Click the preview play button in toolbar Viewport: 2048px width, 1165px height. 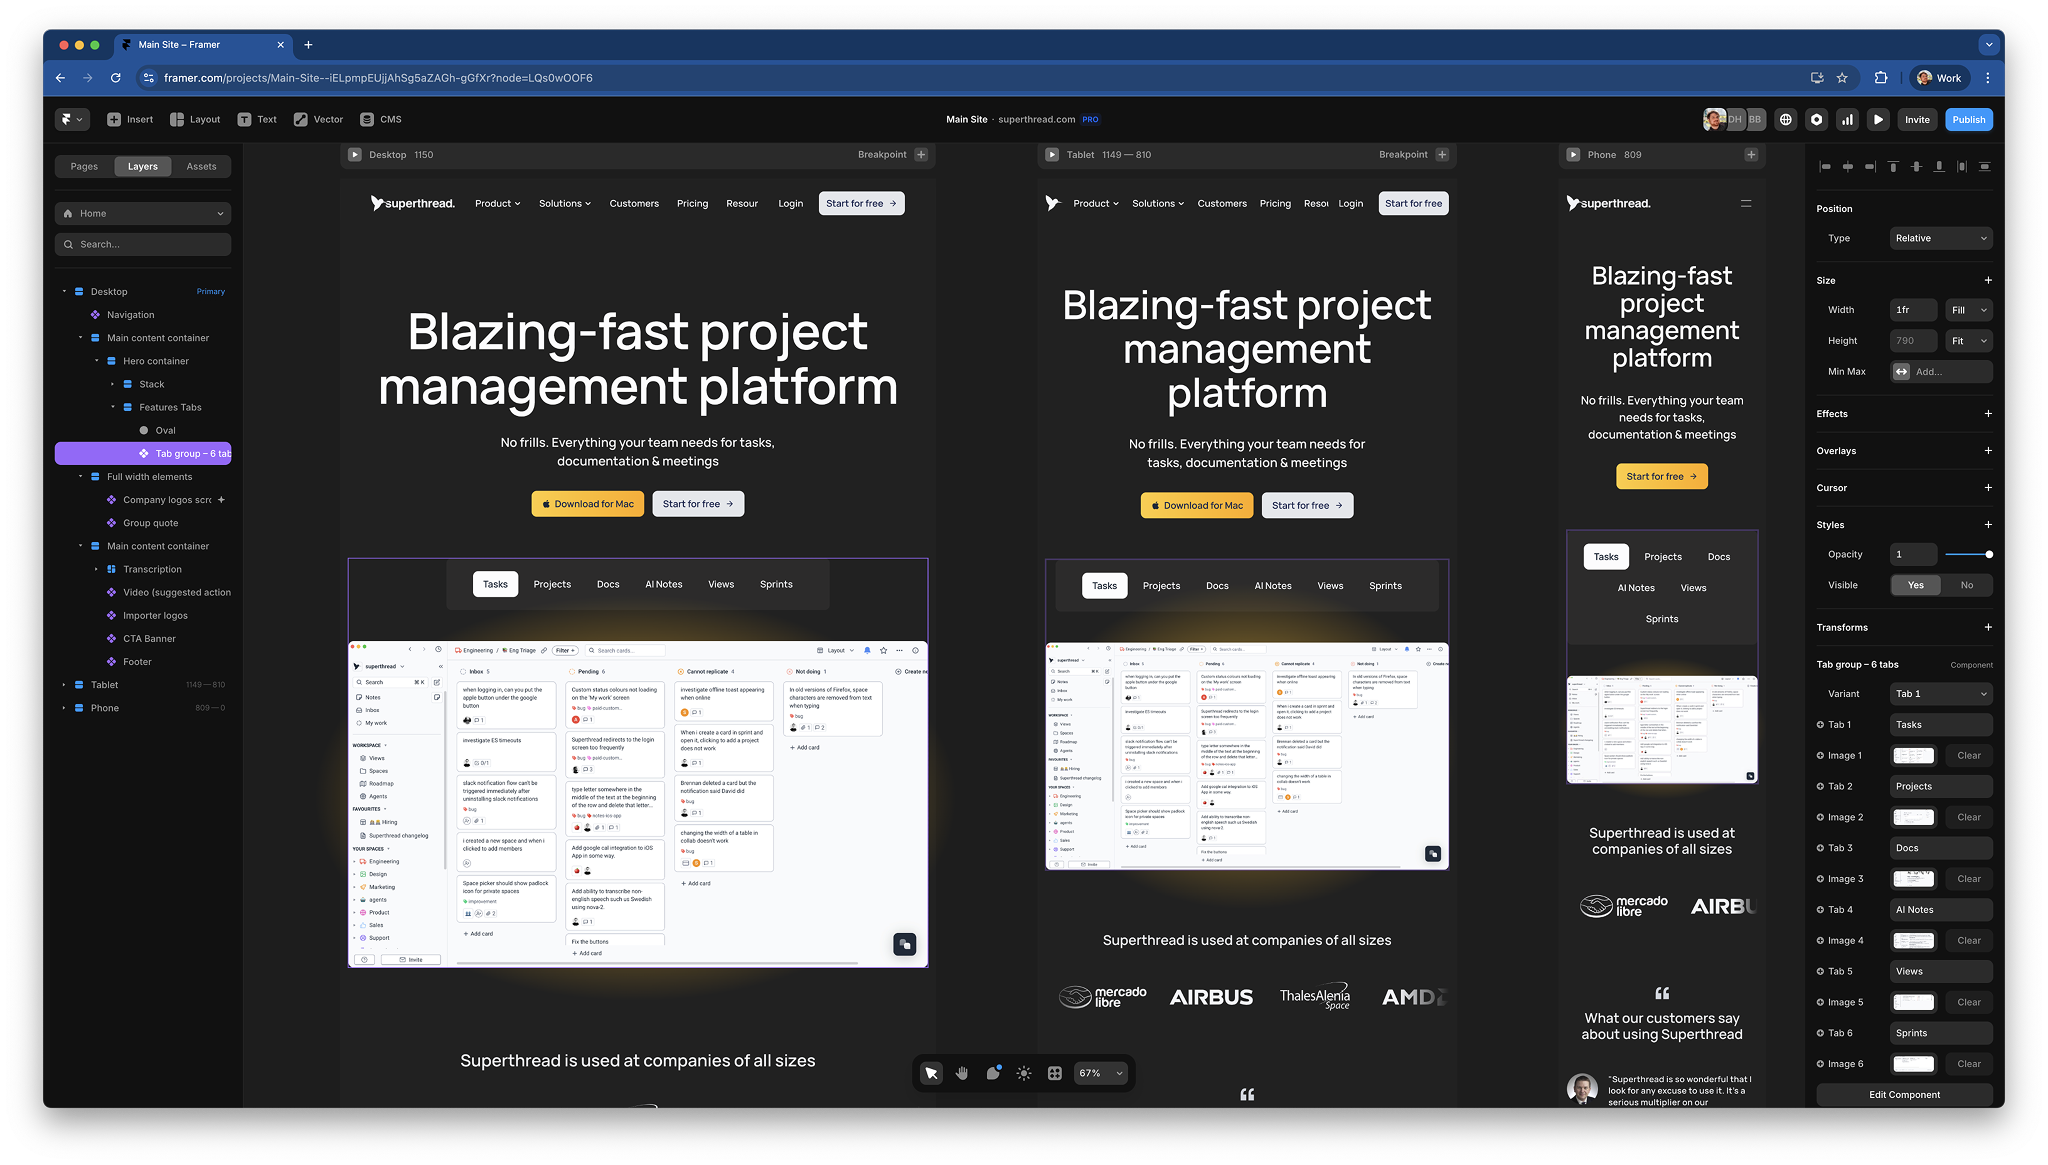pyautogui.click(x=1878, y=119)
